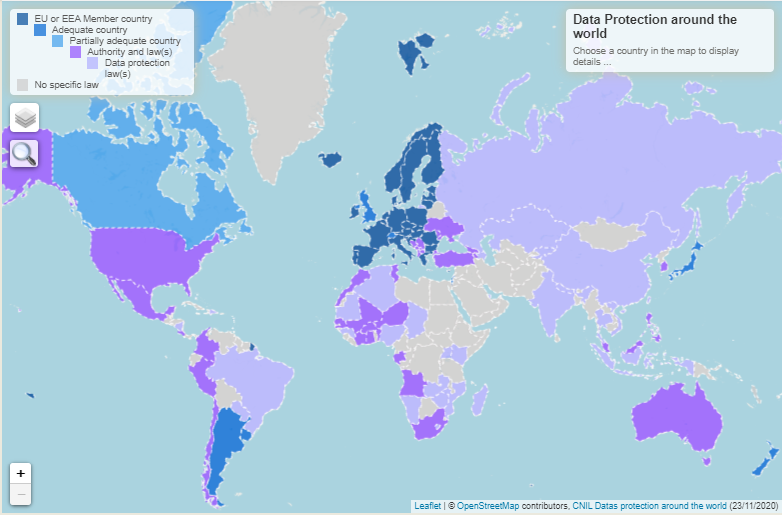The width and height of the screenshot is (782, 515).
Task: Select Turkey on the map
Action: point(454,259)
